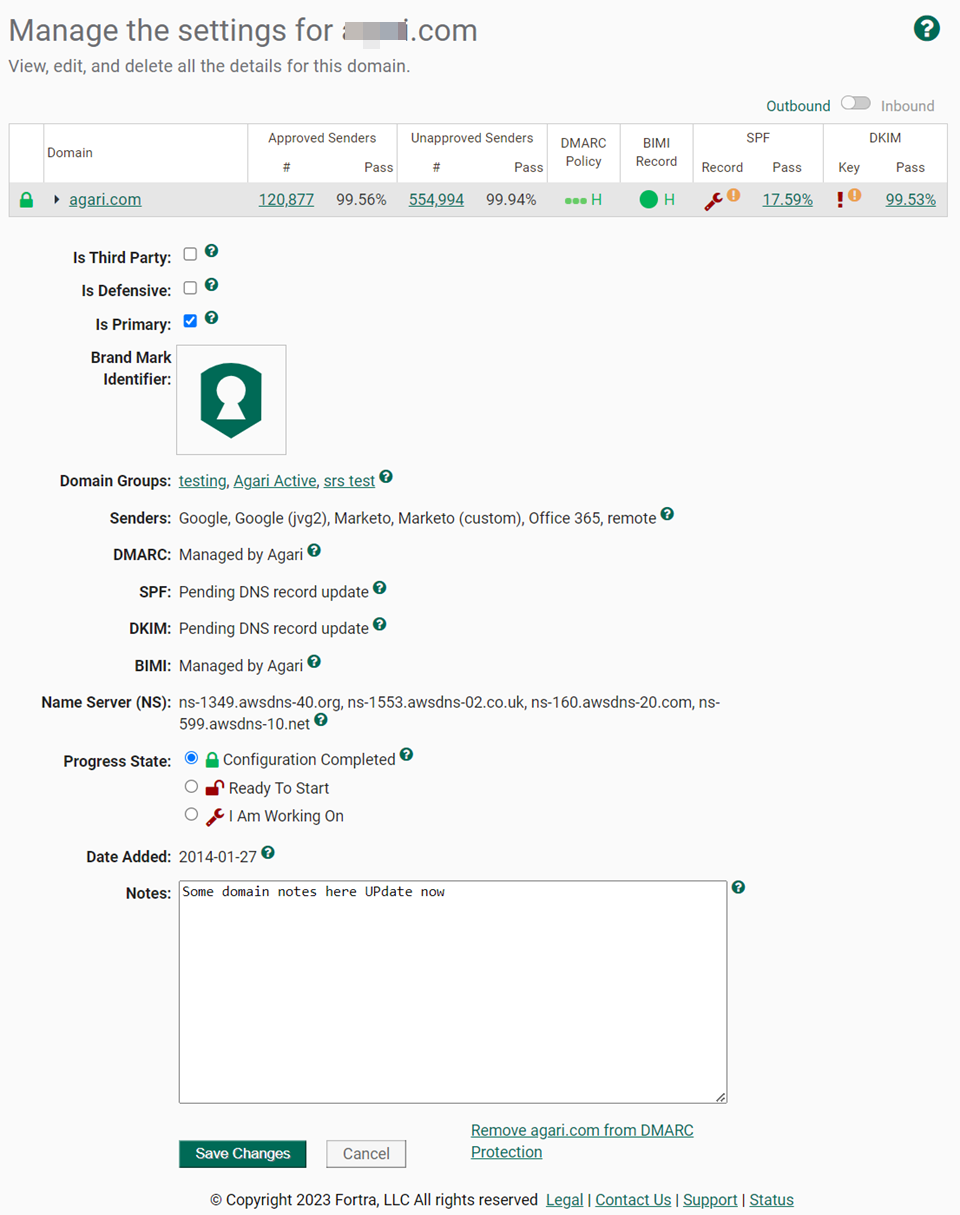Open the 99.53% DKIM pass link

click(x=911, y=199)
